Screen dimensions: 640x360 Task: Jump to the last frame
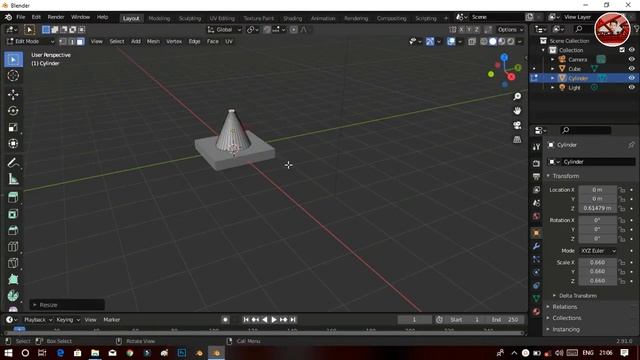(x=293, y=320)
